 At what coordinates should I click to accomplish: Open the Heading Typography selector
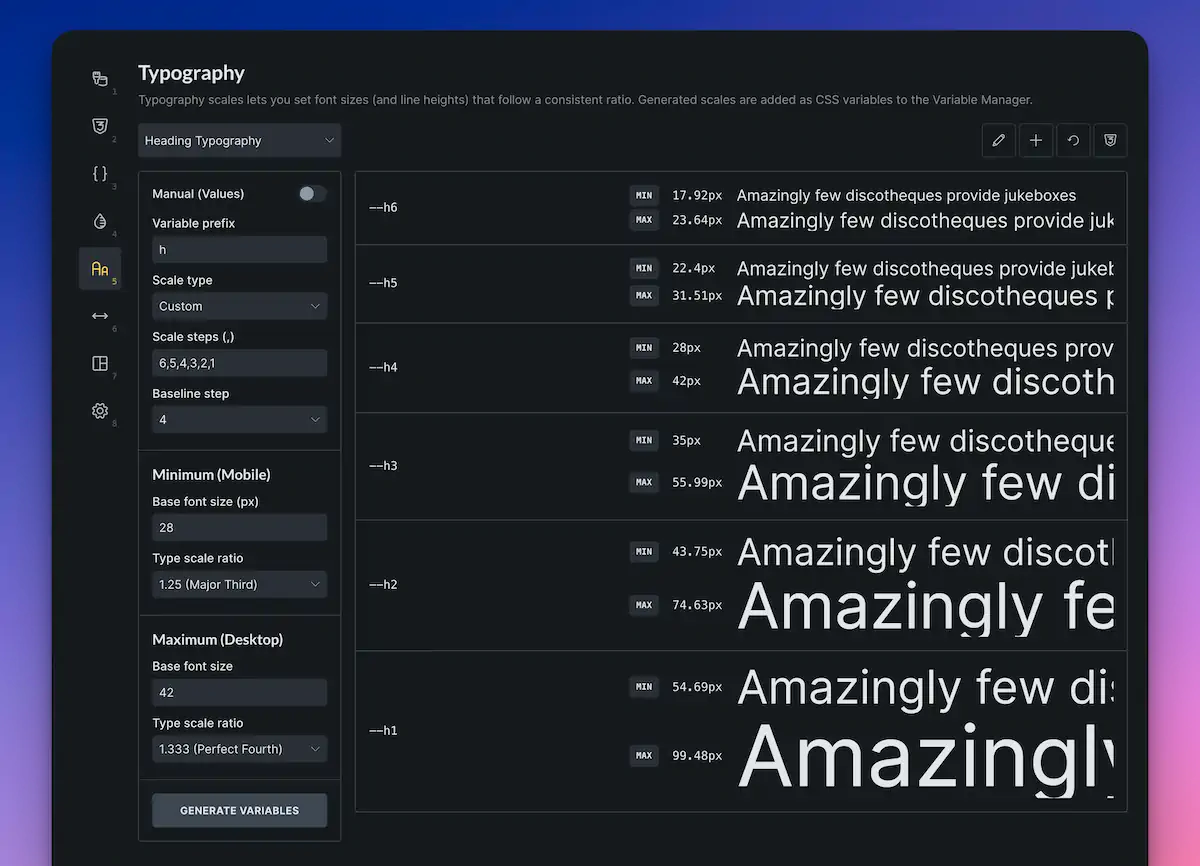[239, 140]
